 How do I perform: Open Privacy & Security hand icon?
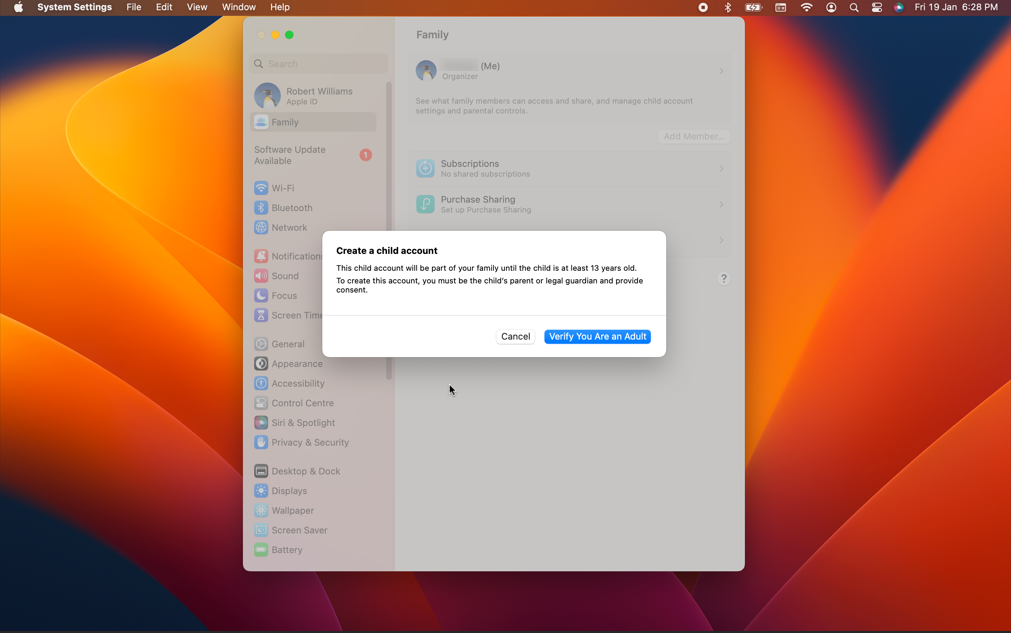tap(261, 442)
